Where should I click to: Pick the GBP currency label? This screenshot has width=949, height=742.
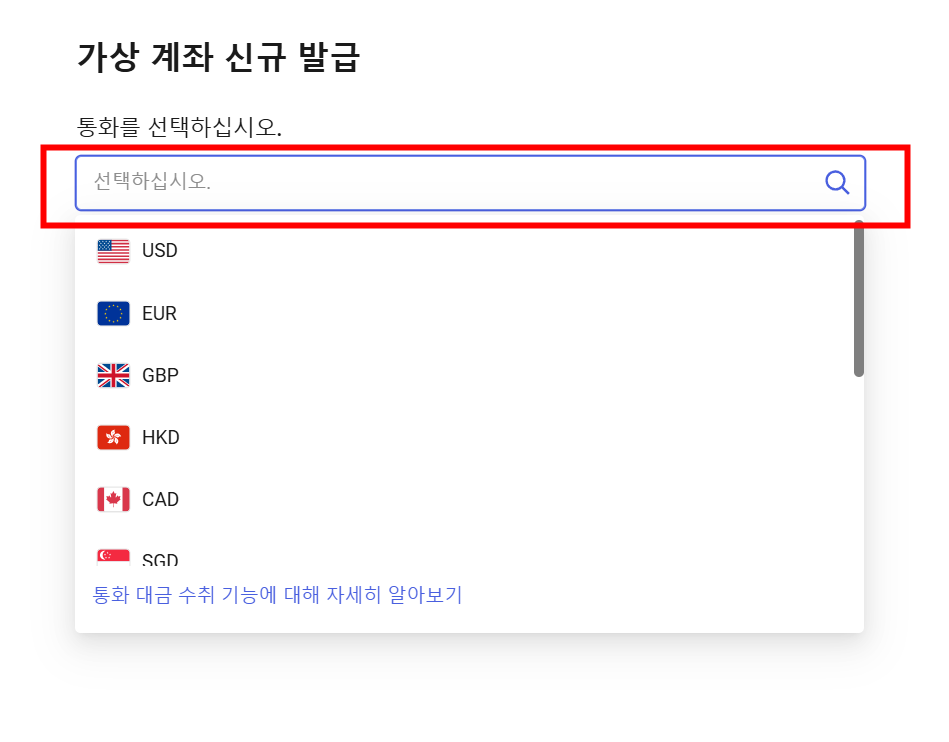pyautogui.click(x=160, y=376)
